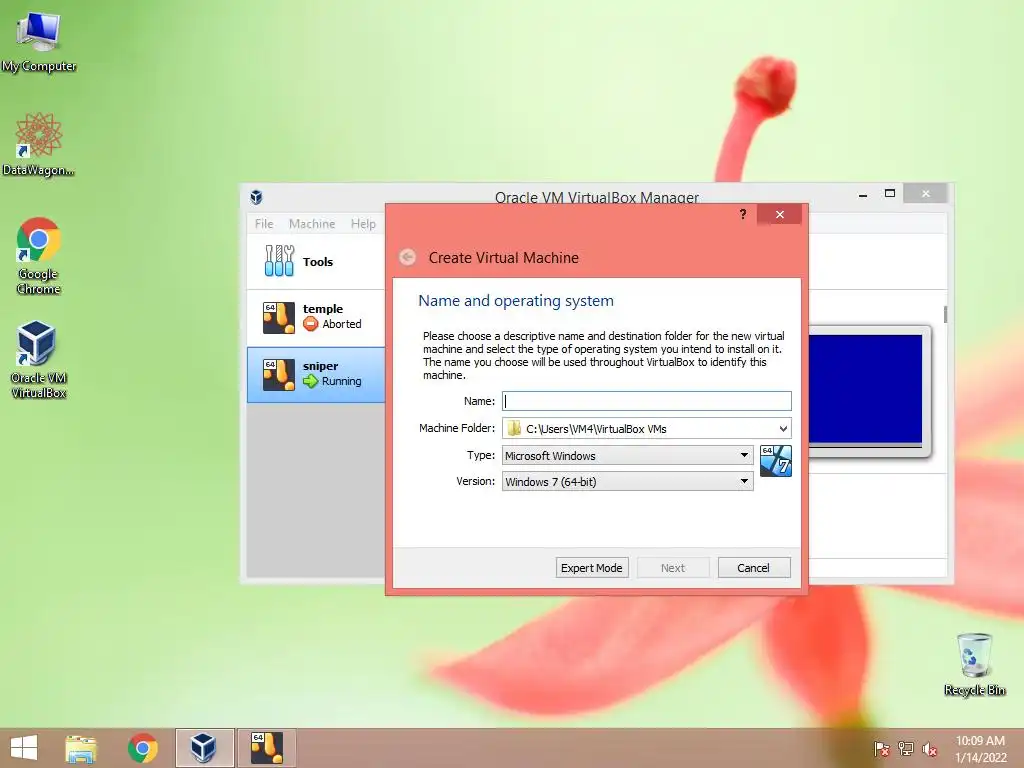This screenshot has width=1024, height=768.
Task: Switch to the running VM taskbar button
Action: (266, 748)
